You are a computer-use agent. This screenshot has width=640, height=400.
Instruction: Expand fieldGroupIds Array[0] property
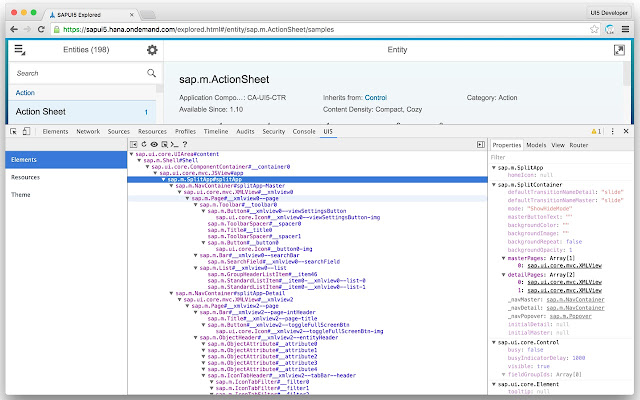(503, 374)
